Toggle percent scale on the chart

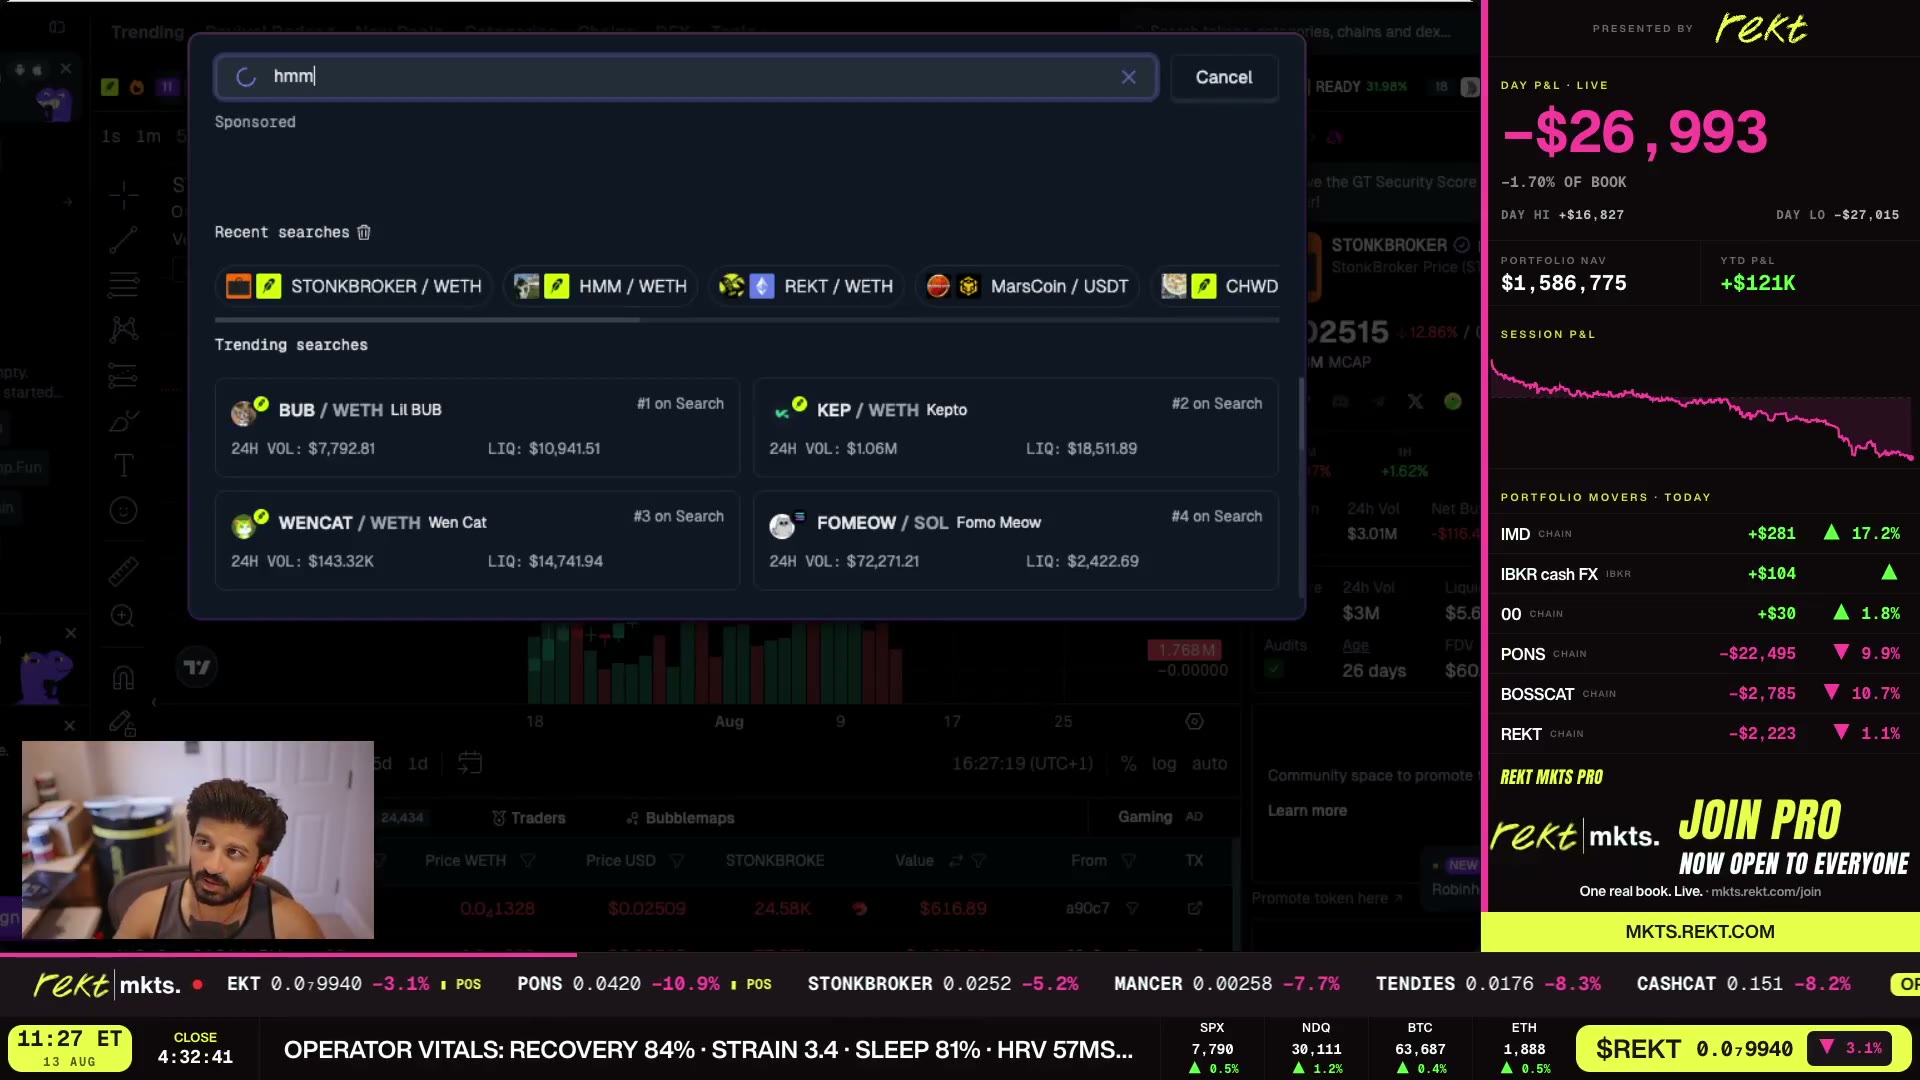[x=1128, y=764]
